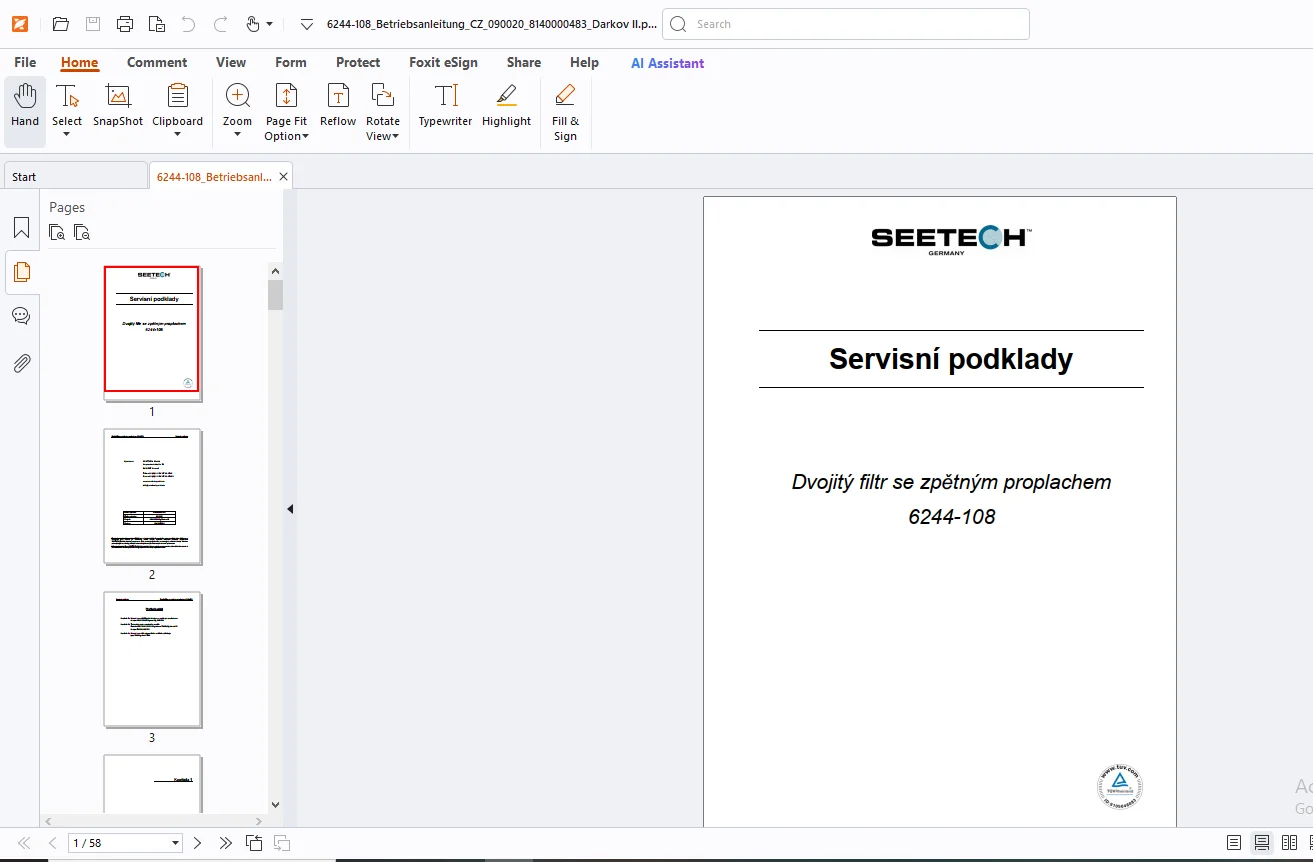Click the Clipboard icon
The height and width of the screenshot is (862, 1313).
pyautogui.click(x=178, y=96)
